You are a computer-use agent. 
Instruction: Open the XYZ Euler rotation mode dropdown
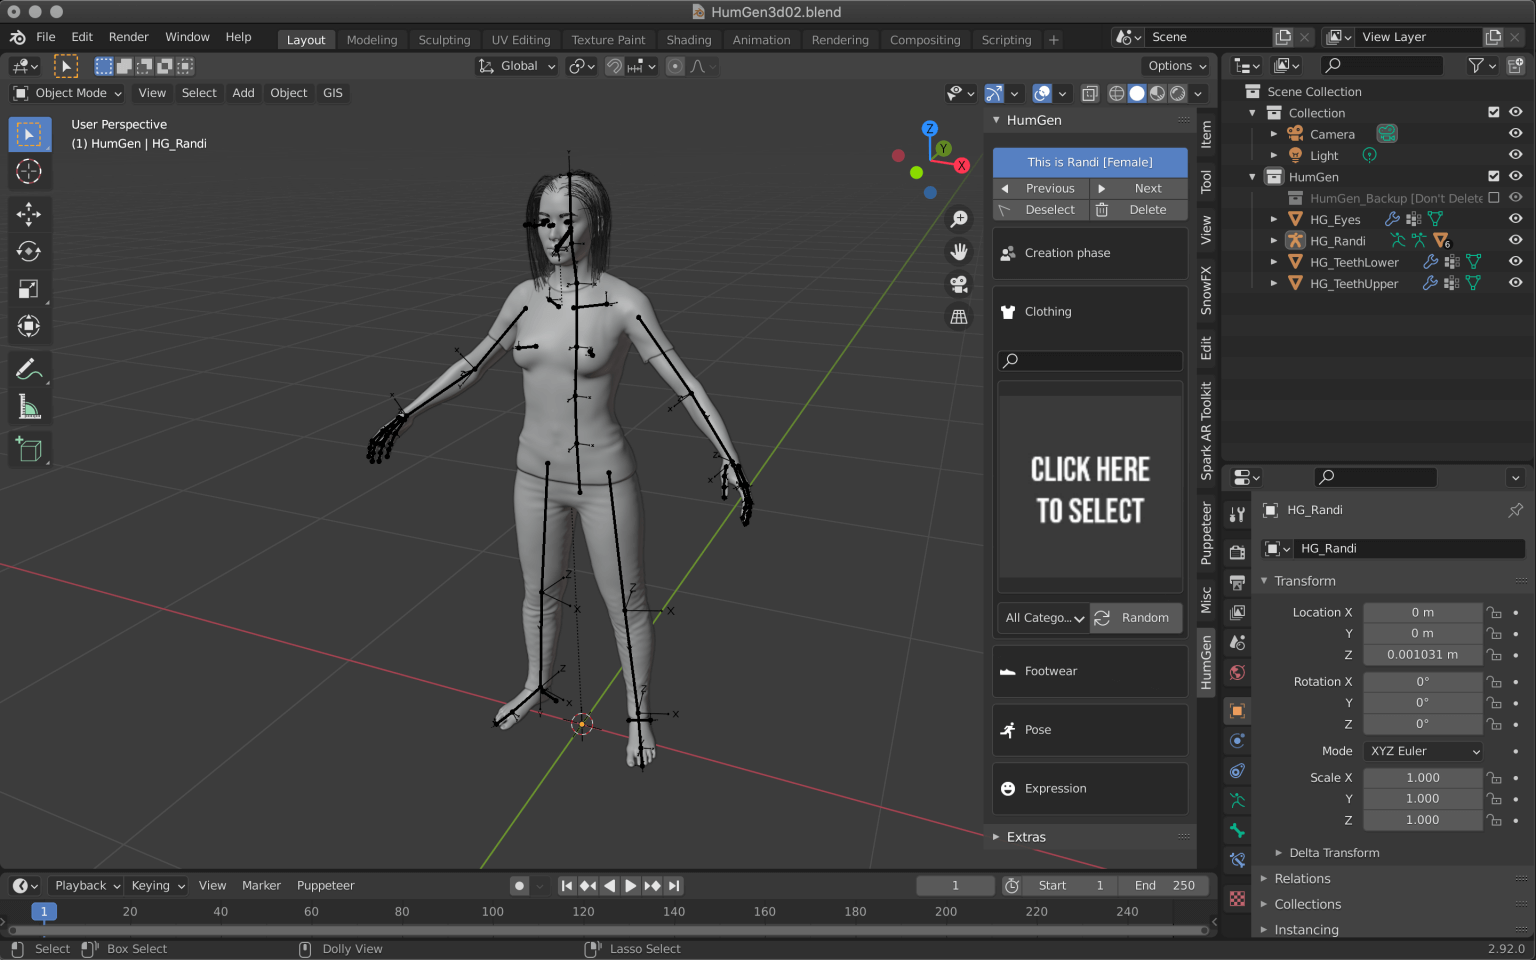click(1422, 751)
